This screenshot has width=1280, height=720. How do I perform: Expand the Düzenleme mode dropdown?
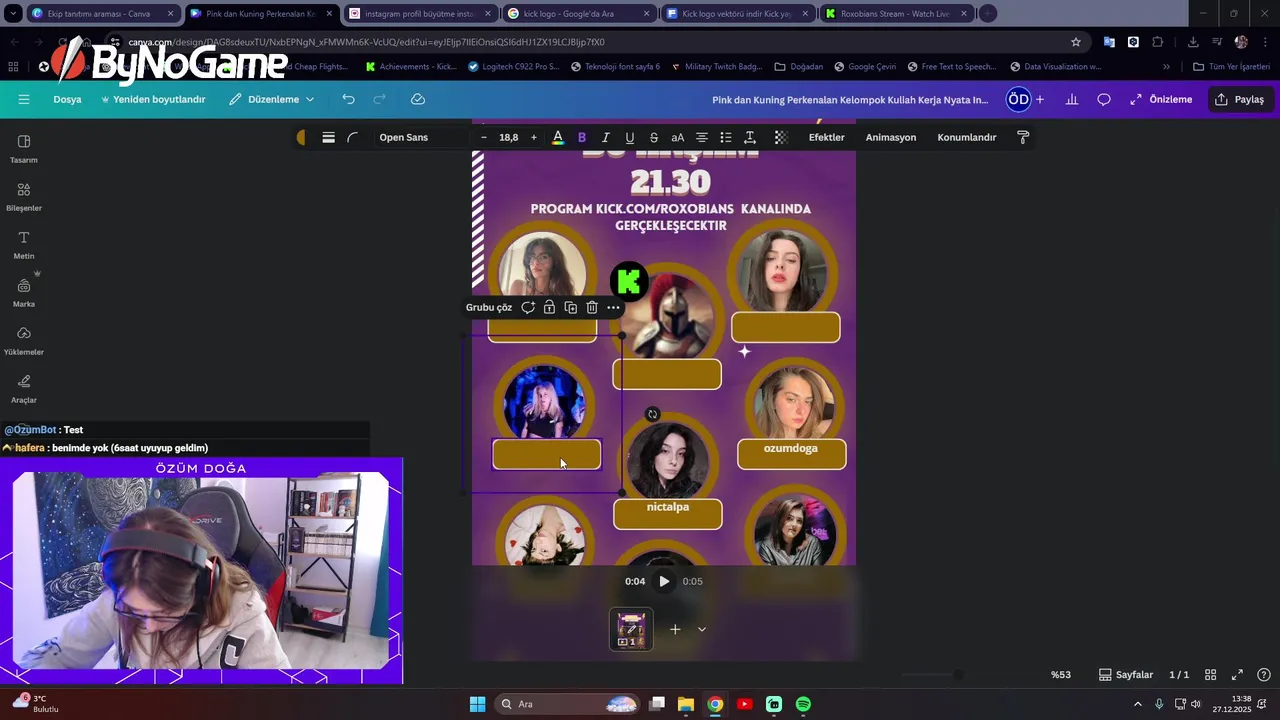tap(271, 99)
